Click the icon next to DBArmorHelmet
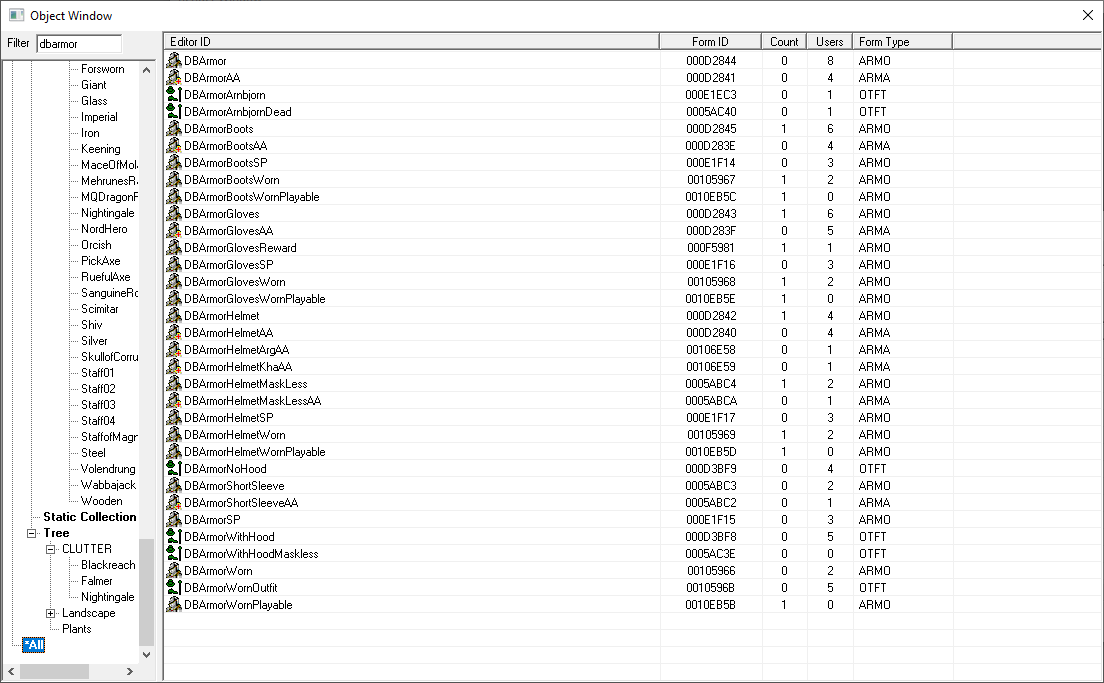This screenshot has height=683, width=1104. click(x=174, y=315)
